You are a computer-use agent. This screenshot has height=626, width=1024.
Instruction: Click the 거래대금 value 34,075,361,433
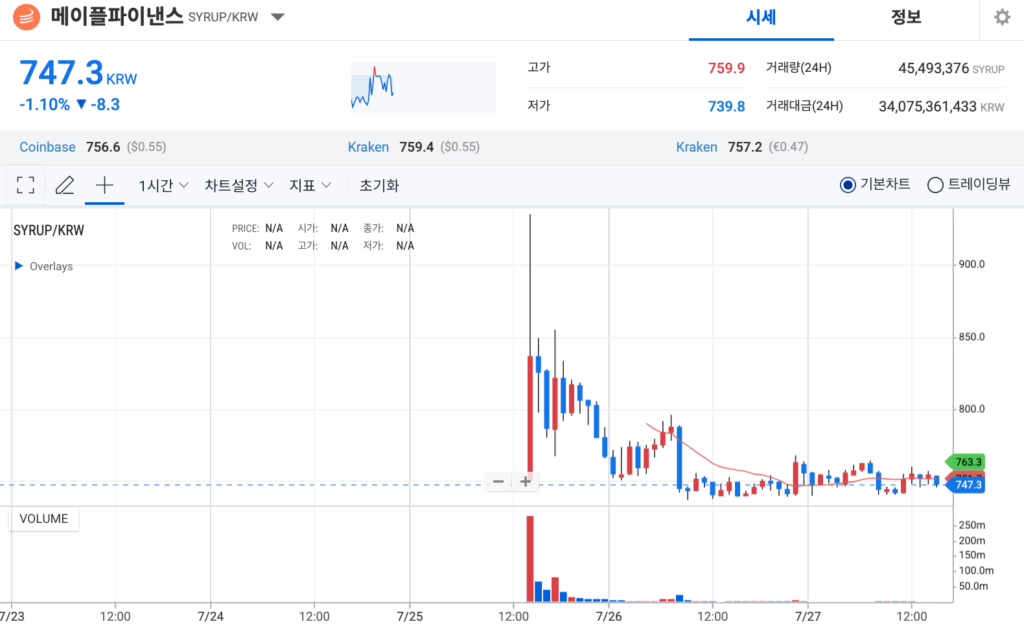coord(927,106)
